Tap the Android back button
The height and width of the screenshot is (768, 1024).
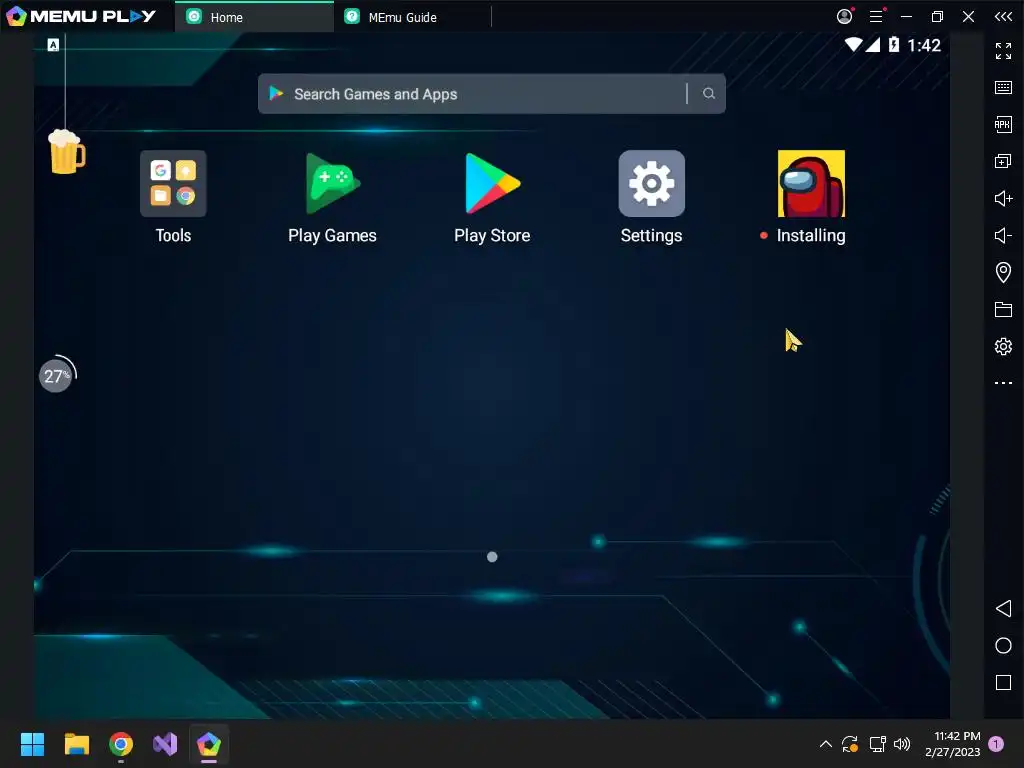[1003, 609]
